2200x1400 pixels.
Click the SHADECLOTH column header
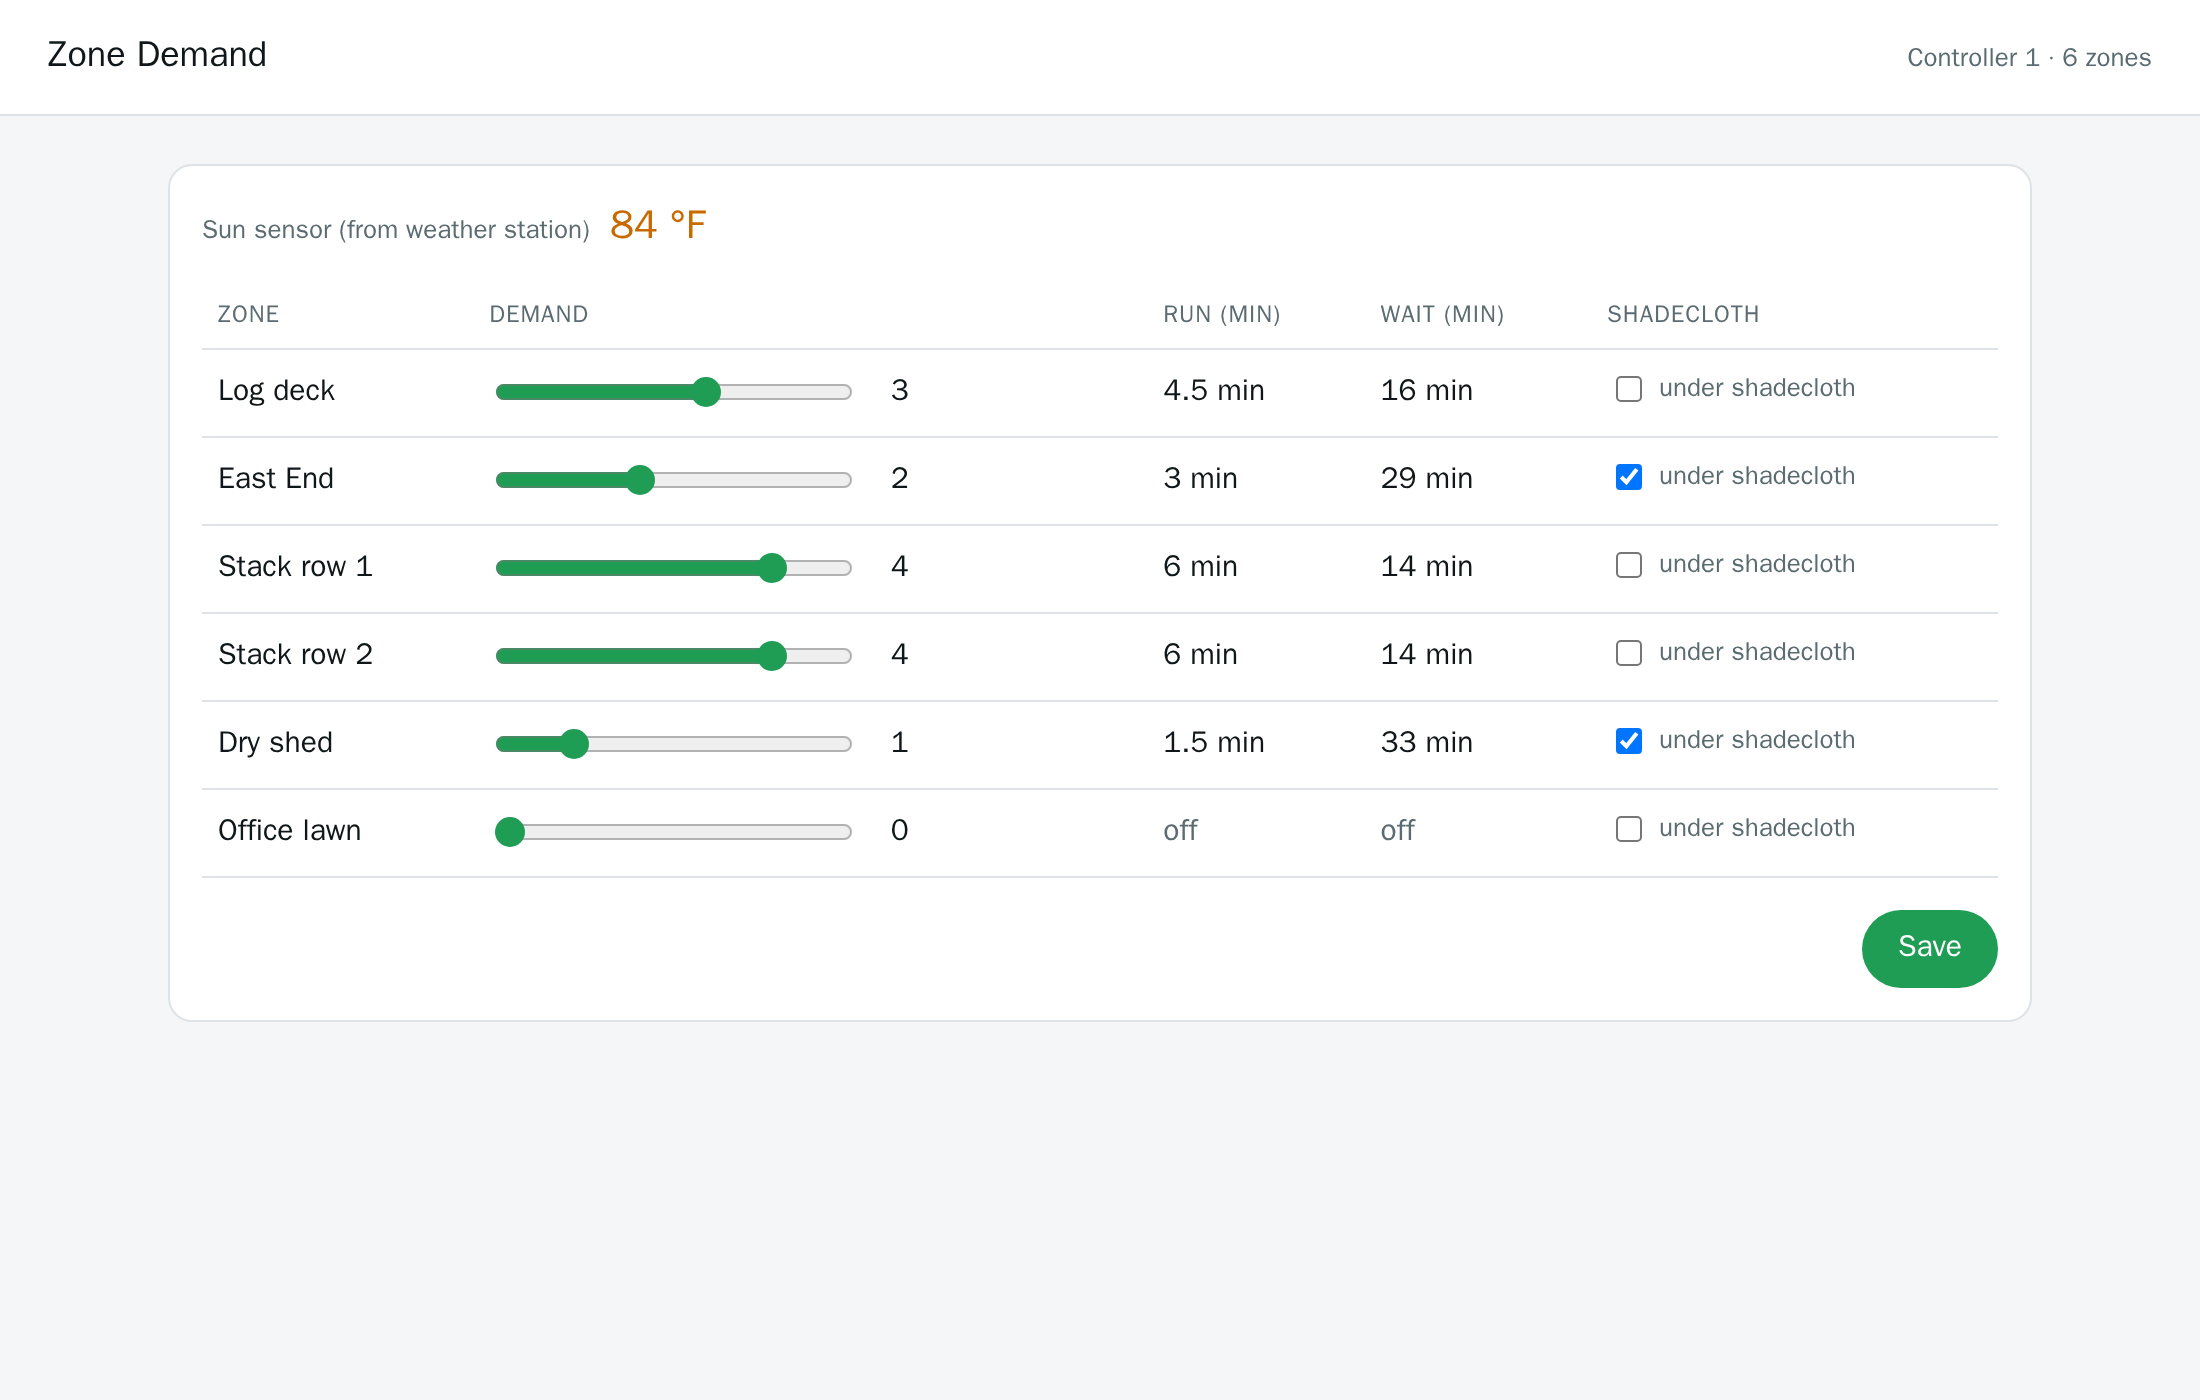tap(1683, 314)
